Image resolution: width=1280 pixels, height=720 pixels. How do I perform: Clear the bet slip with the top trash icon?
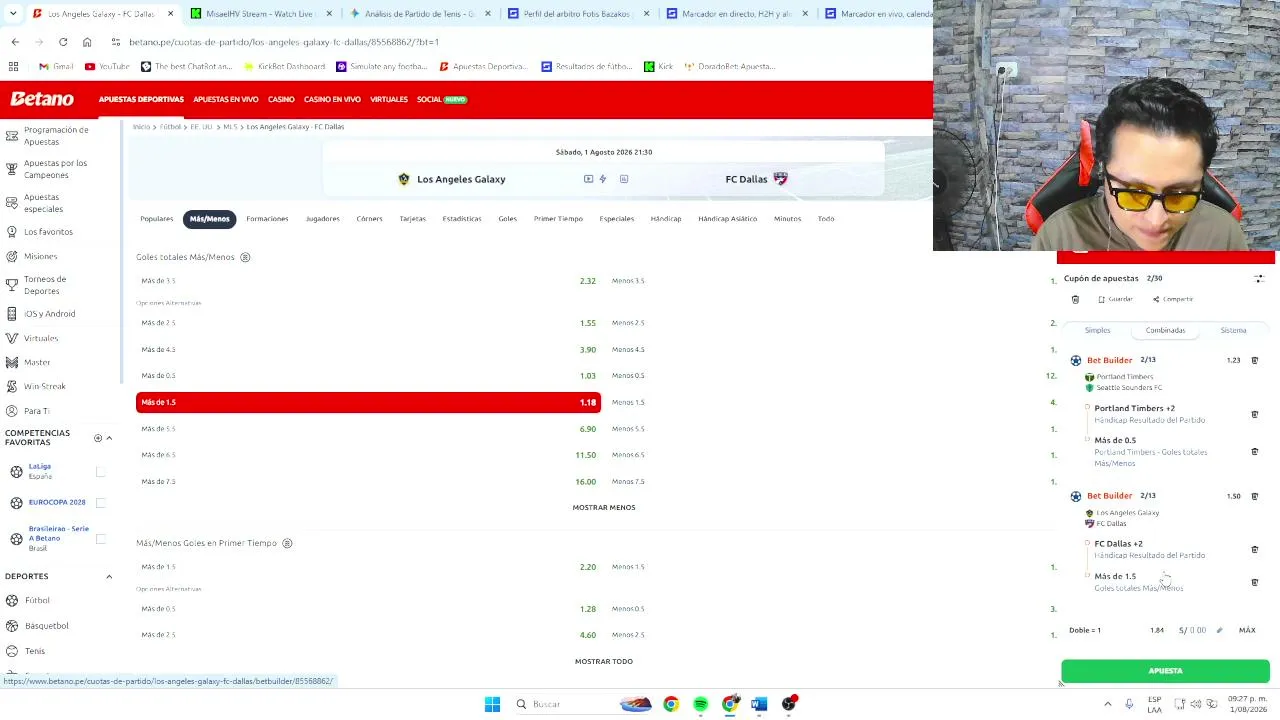point(1075,299)
